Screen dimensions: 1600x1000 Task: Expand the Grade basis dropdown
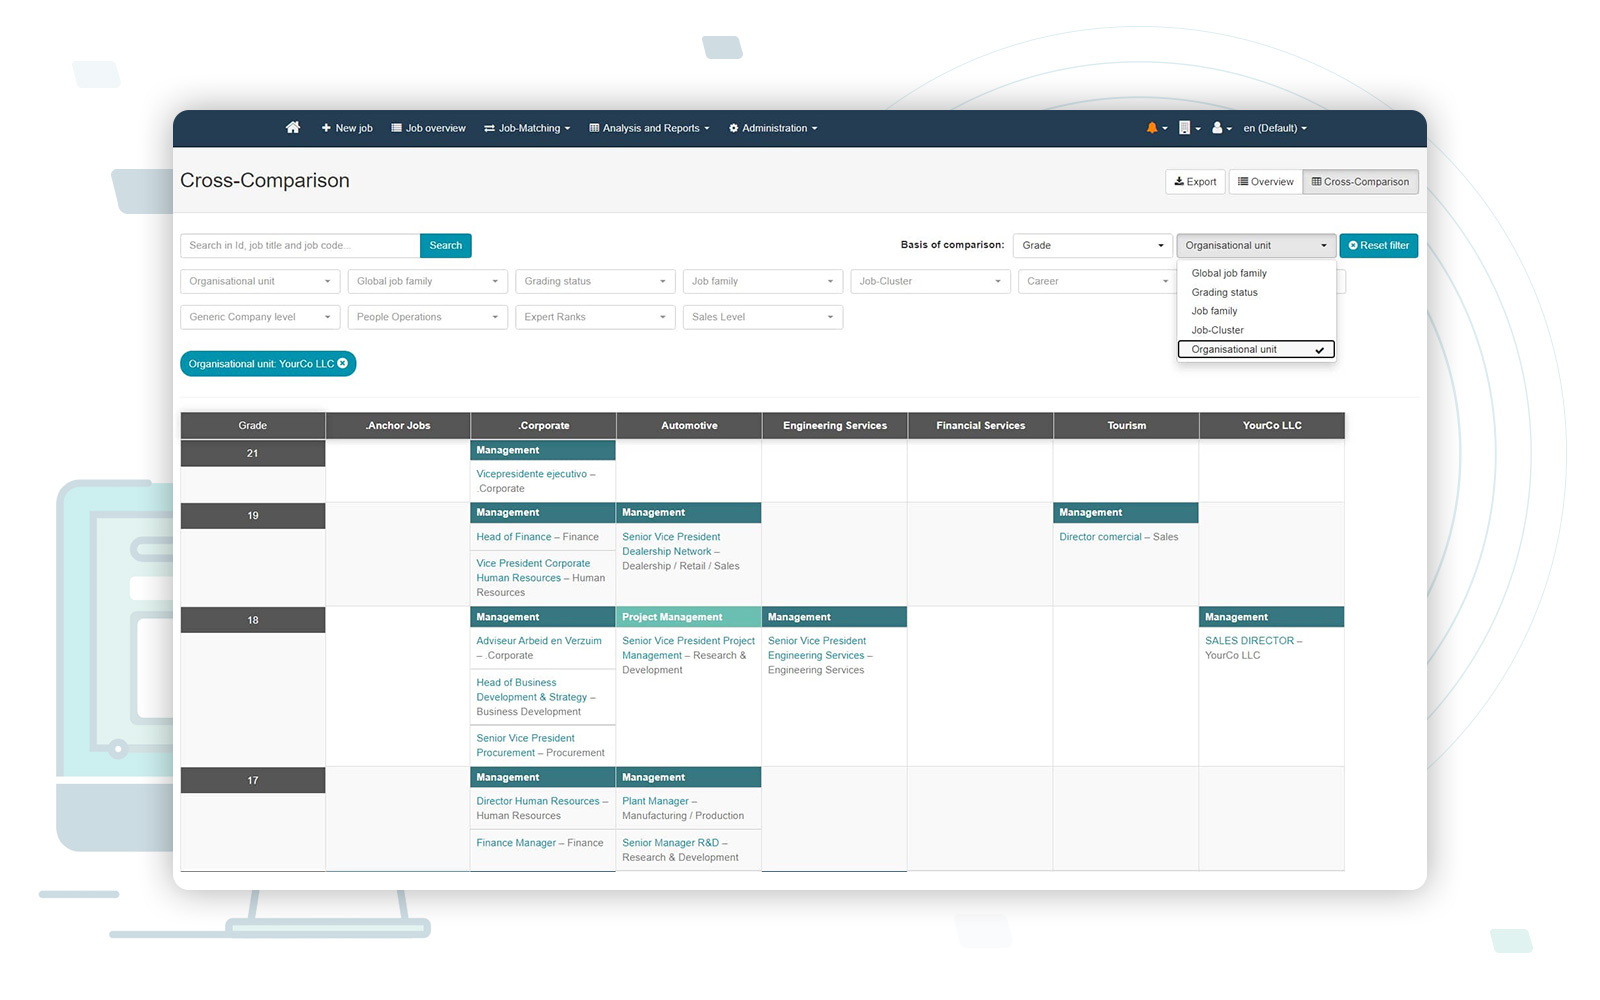click(1092, 246)
